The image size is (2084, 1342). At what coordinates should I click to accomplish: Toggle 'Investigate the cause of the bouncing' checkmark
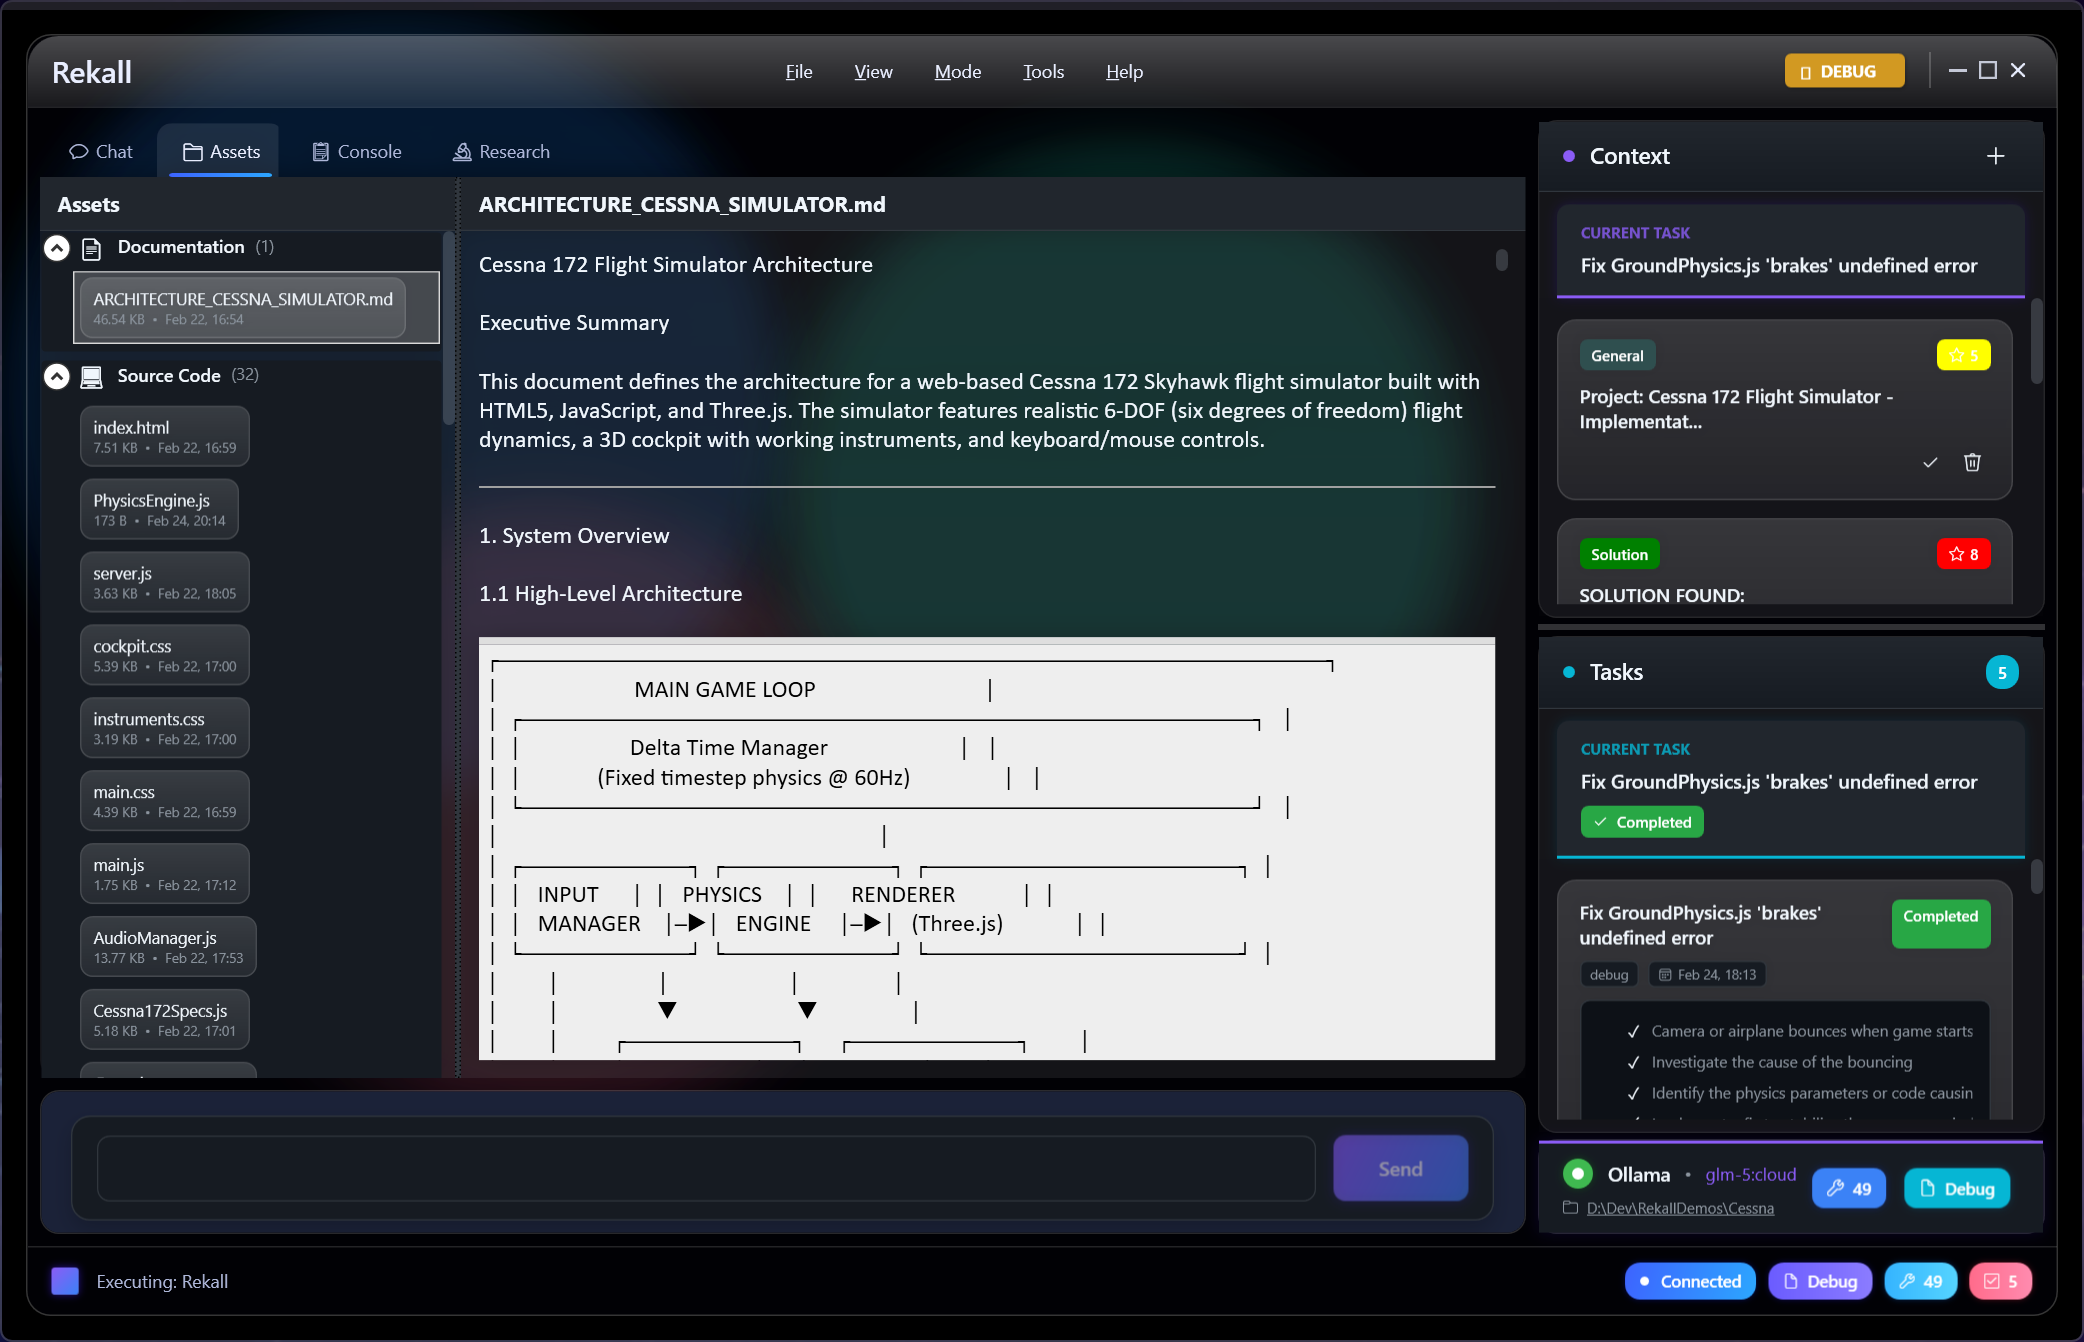[x=1634, y=1062]
